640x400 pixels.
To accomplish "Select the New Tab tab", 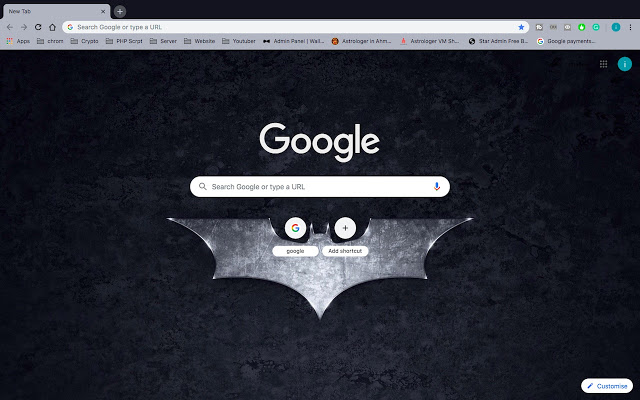I will [50, 11].
